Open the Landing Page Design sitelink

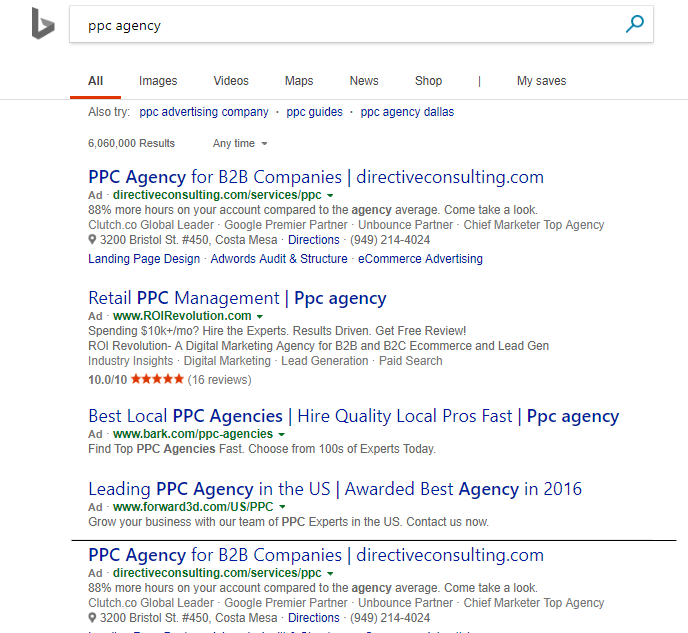coord(144,259)
